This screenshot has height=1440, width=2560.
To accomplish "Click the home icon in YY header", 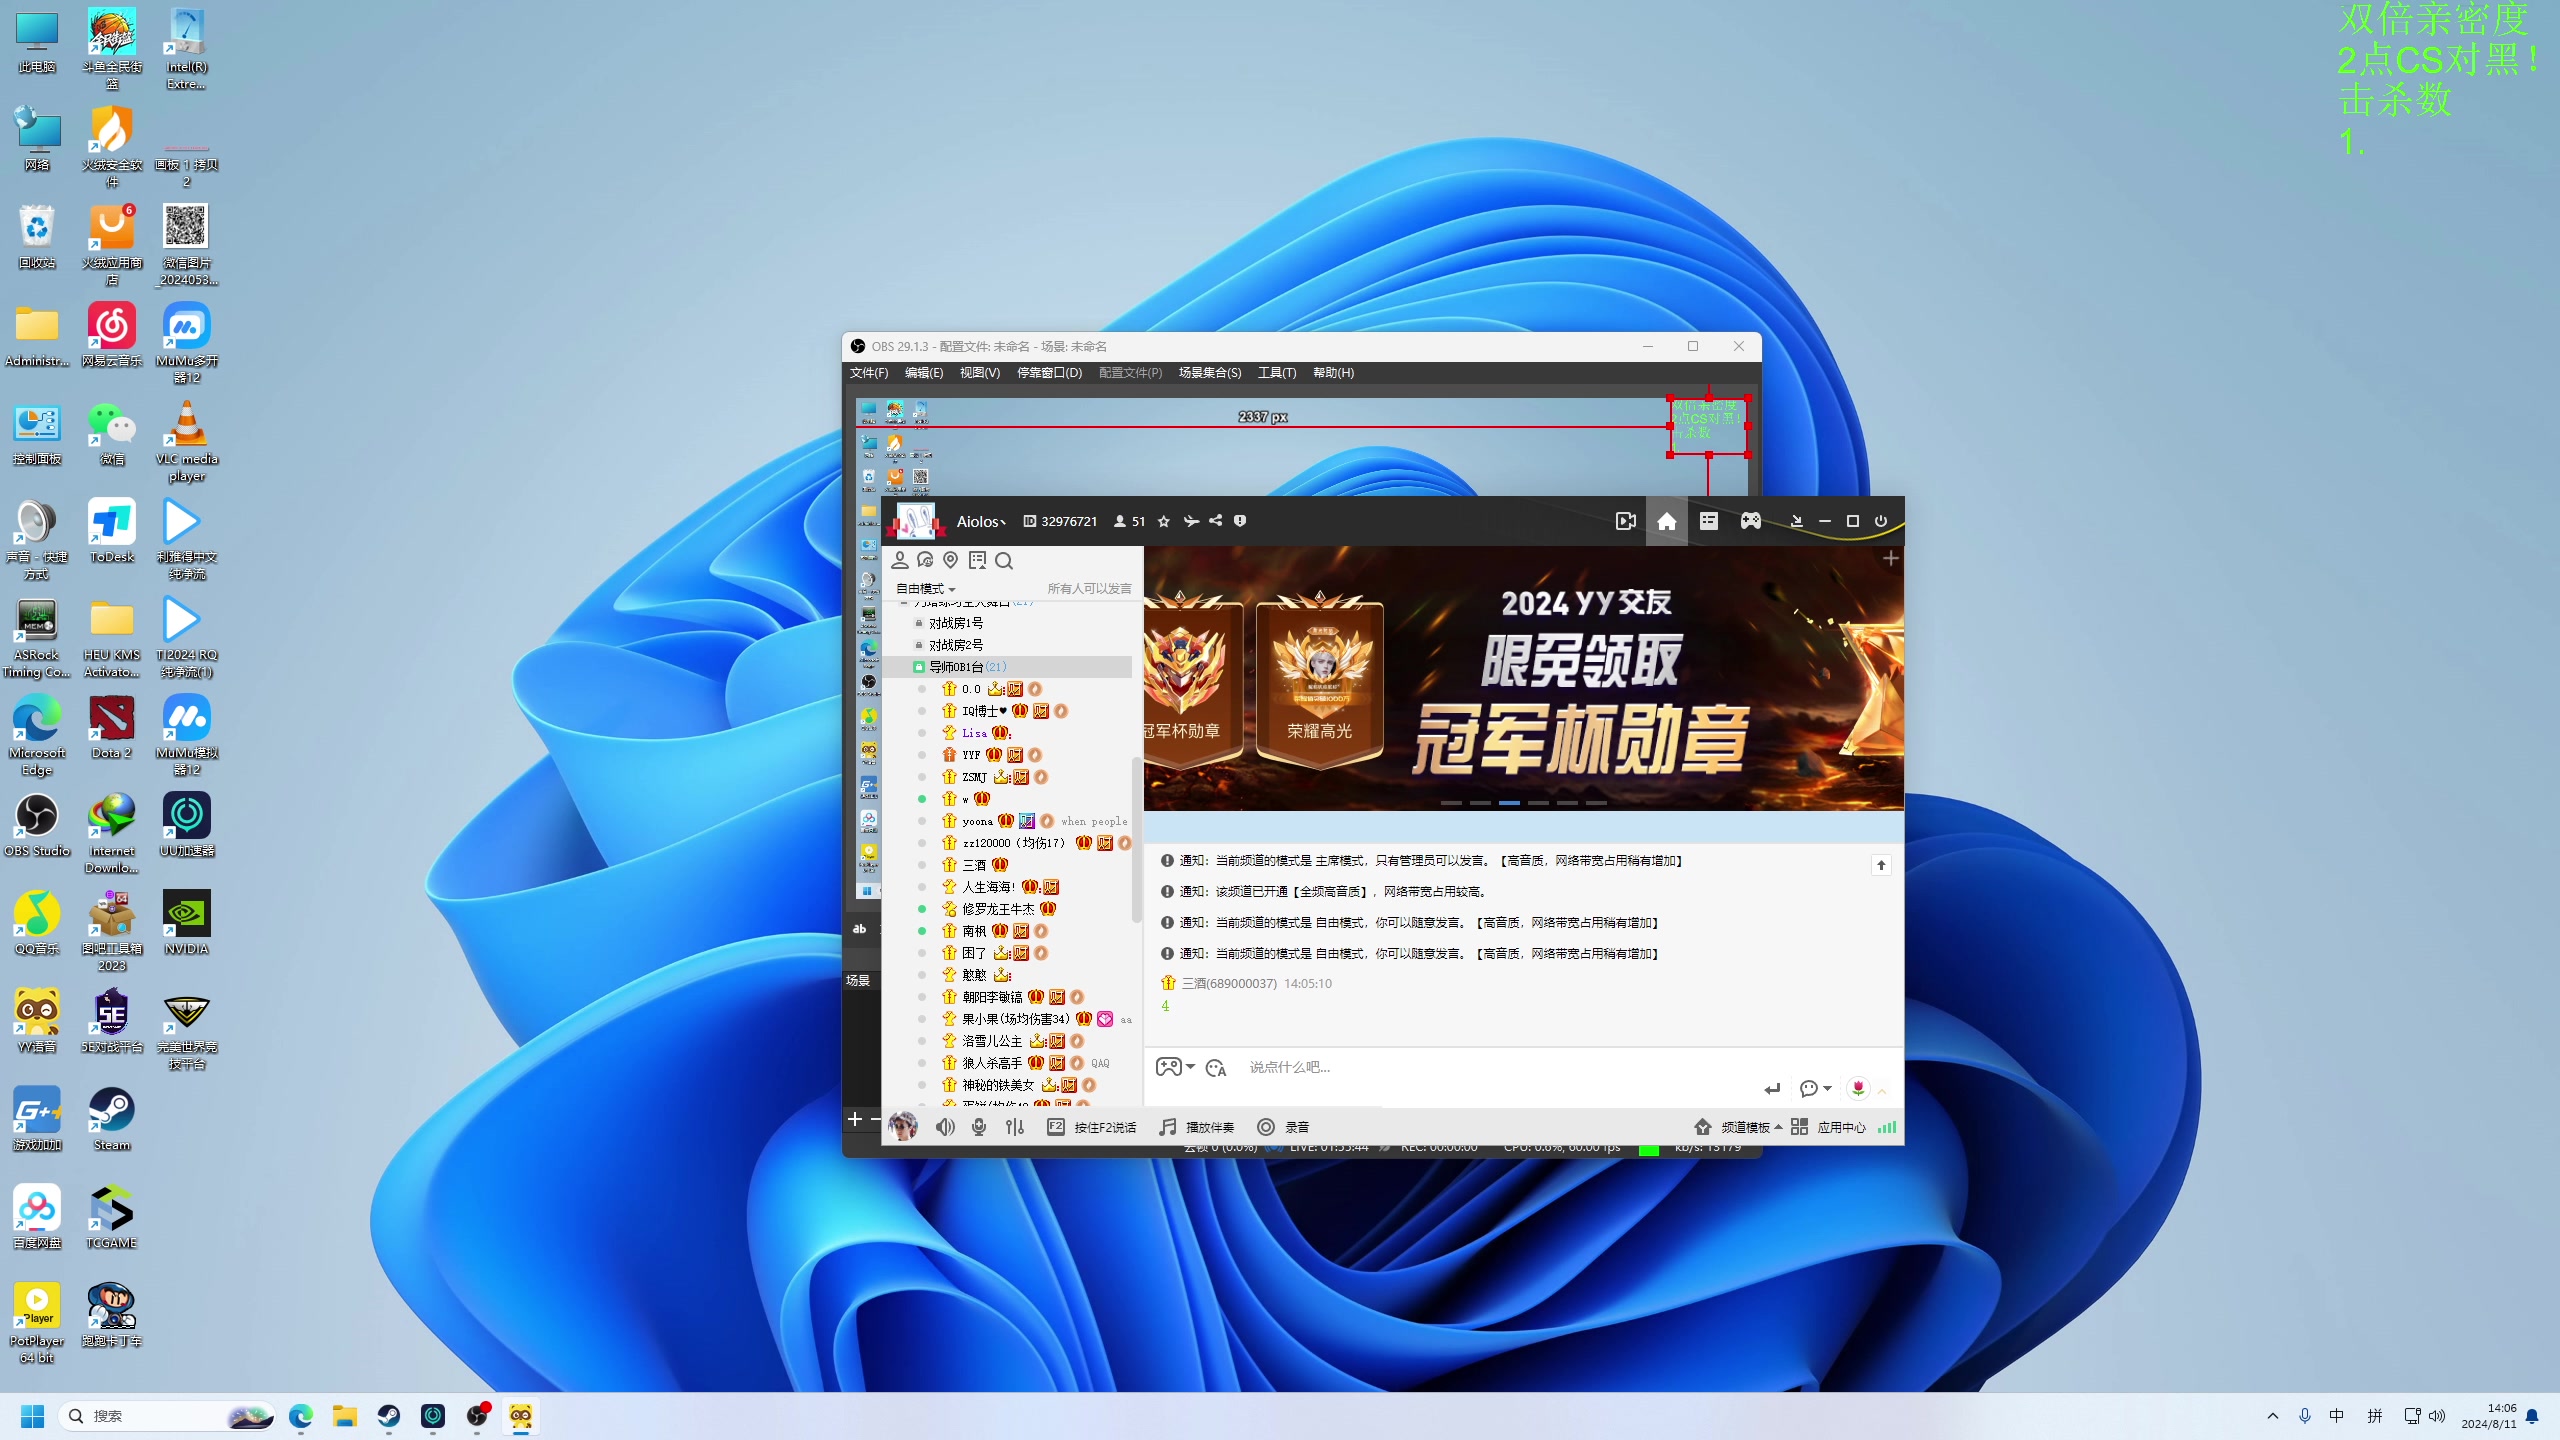I will click(1666, 521).
